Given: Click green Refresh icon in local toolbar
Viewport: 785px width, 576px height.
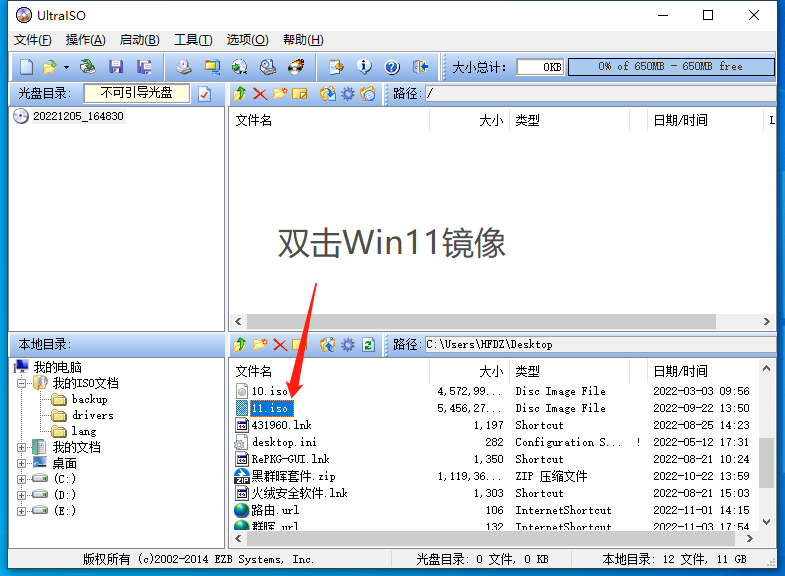Looking at the screenshot, I should 368,344.
